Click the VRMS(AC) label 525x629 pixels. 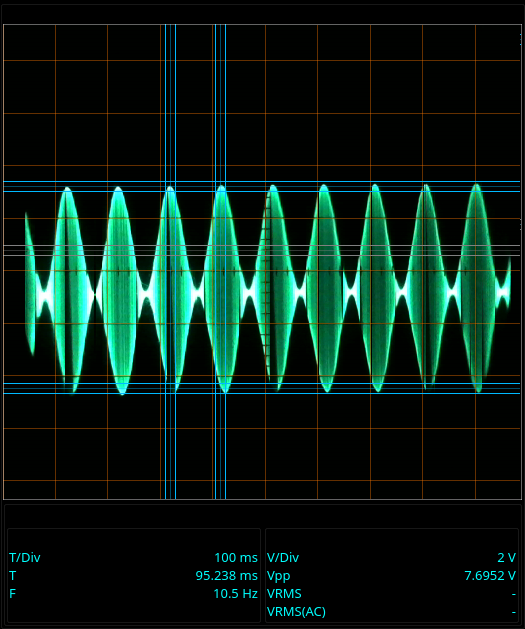[296, 612]
